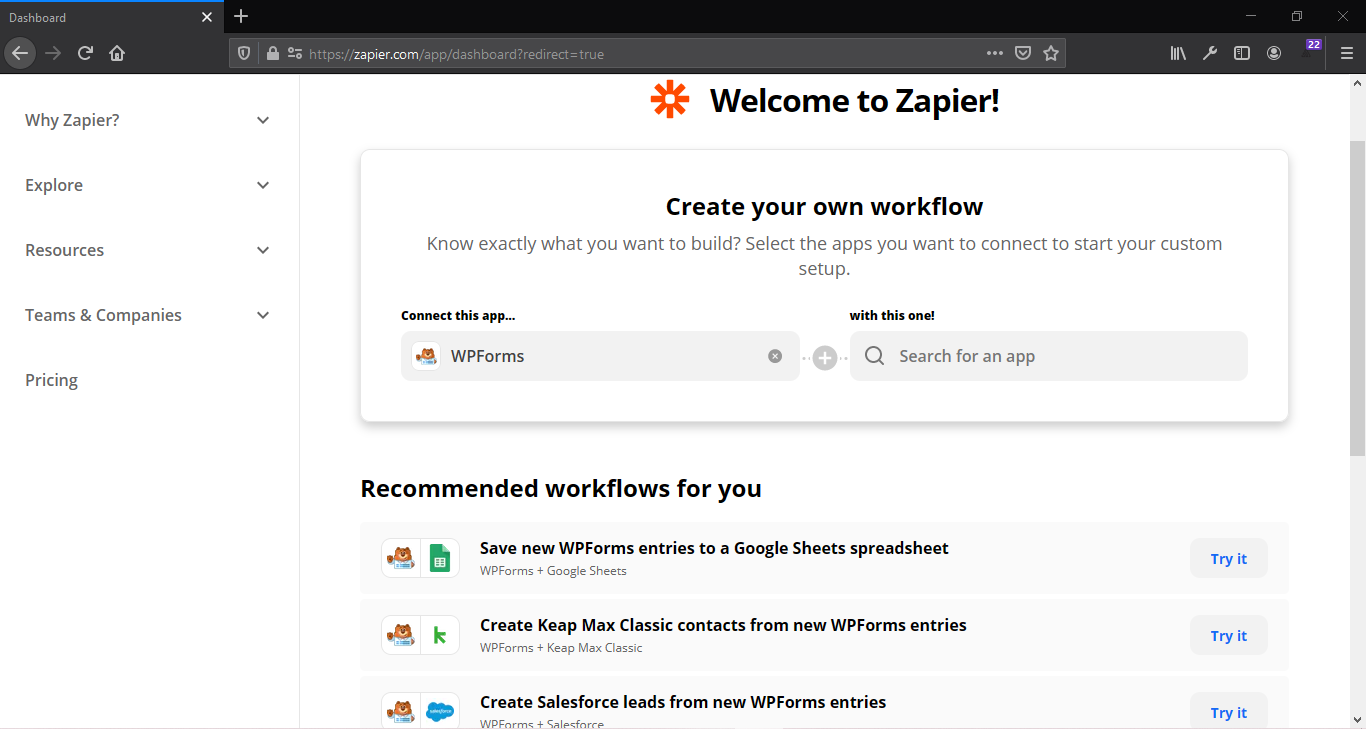Click the wrench developer tools icon
Screen dimensions: 1366x729
(1210, 54)
